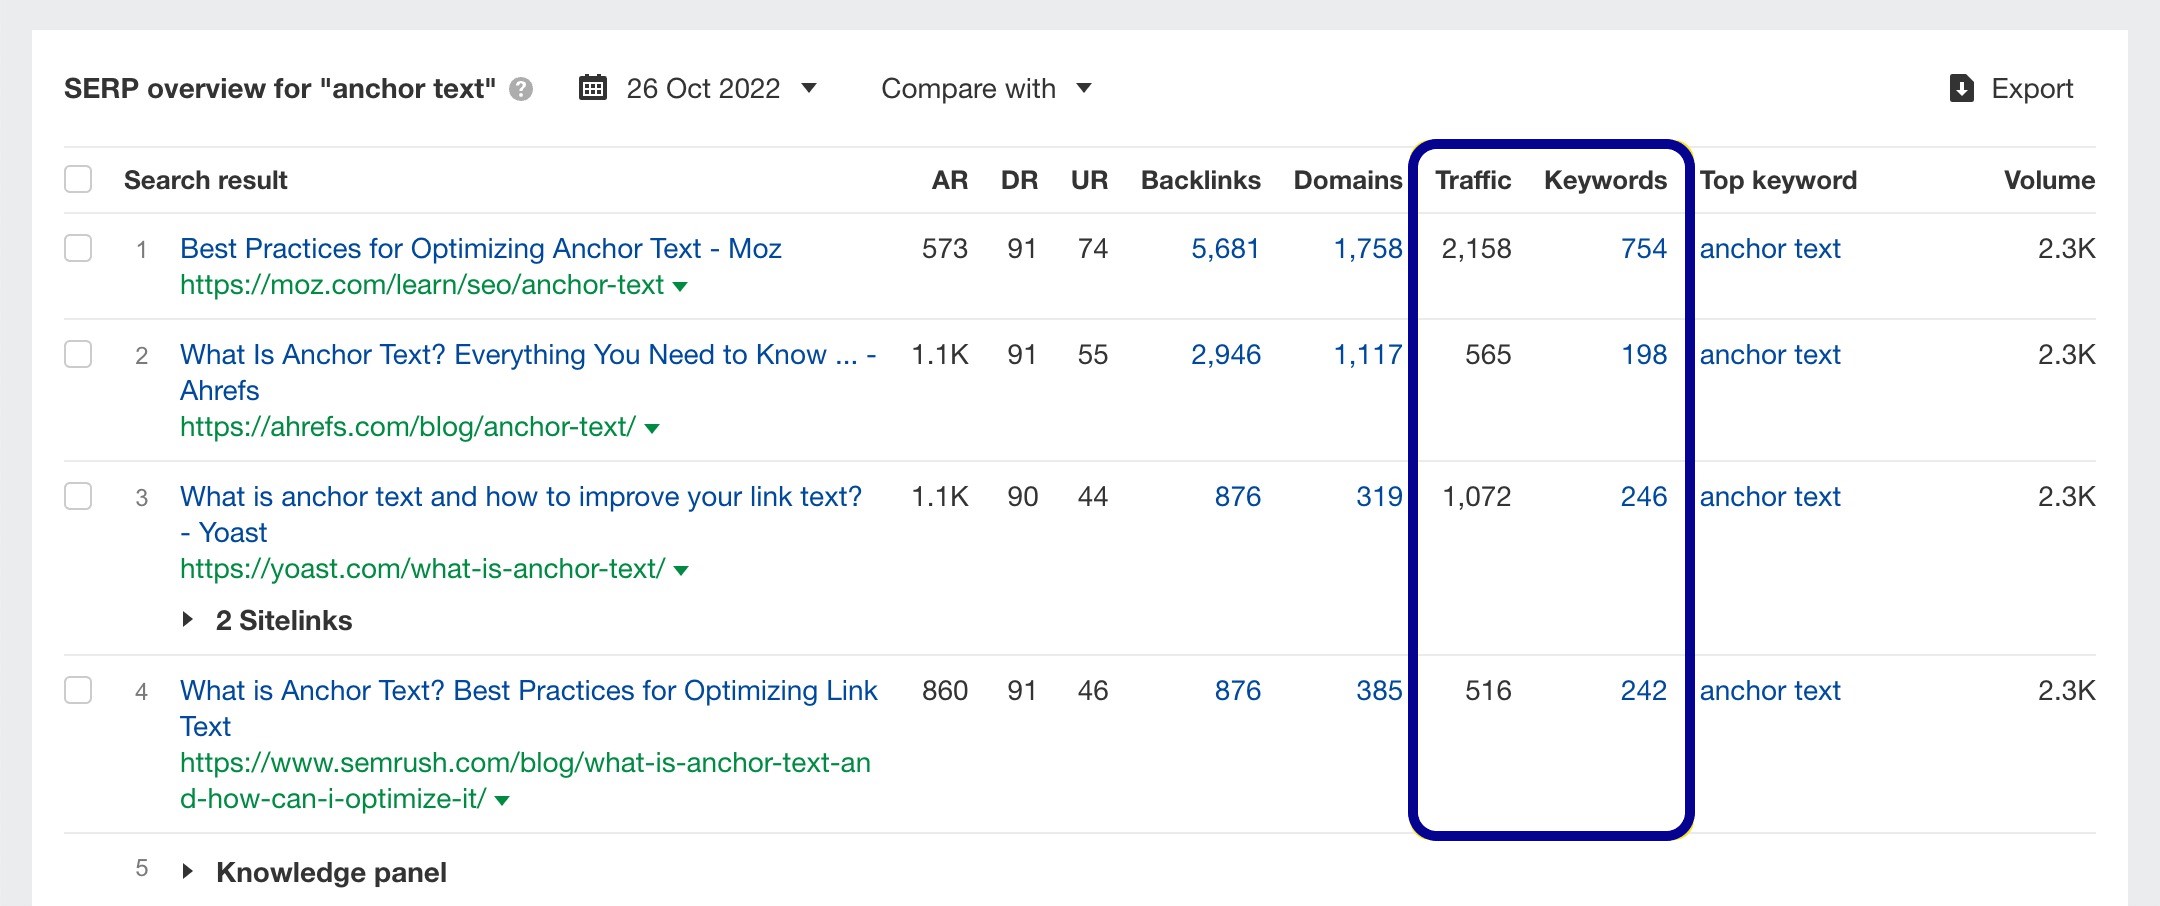This screenshot has width=2160, height=906.
Task: Open the 319 domains count for Yoast
Action: pyautogui.click(x=1379, y=496)
